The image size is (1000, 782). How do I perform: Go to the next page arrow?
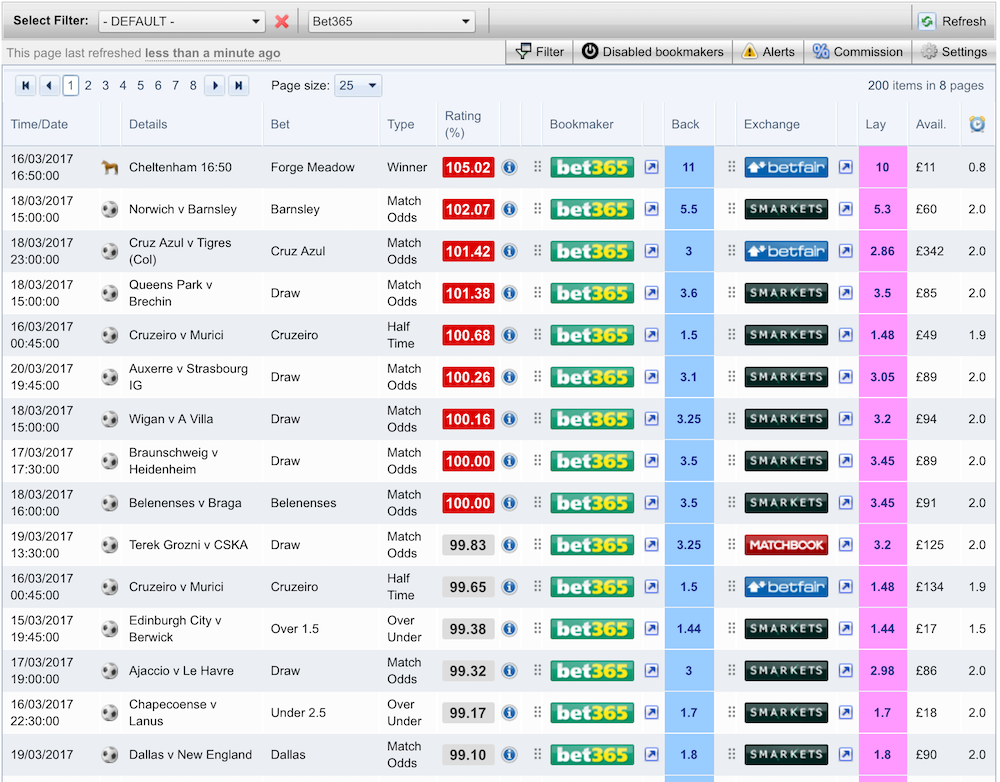(214, 86)
